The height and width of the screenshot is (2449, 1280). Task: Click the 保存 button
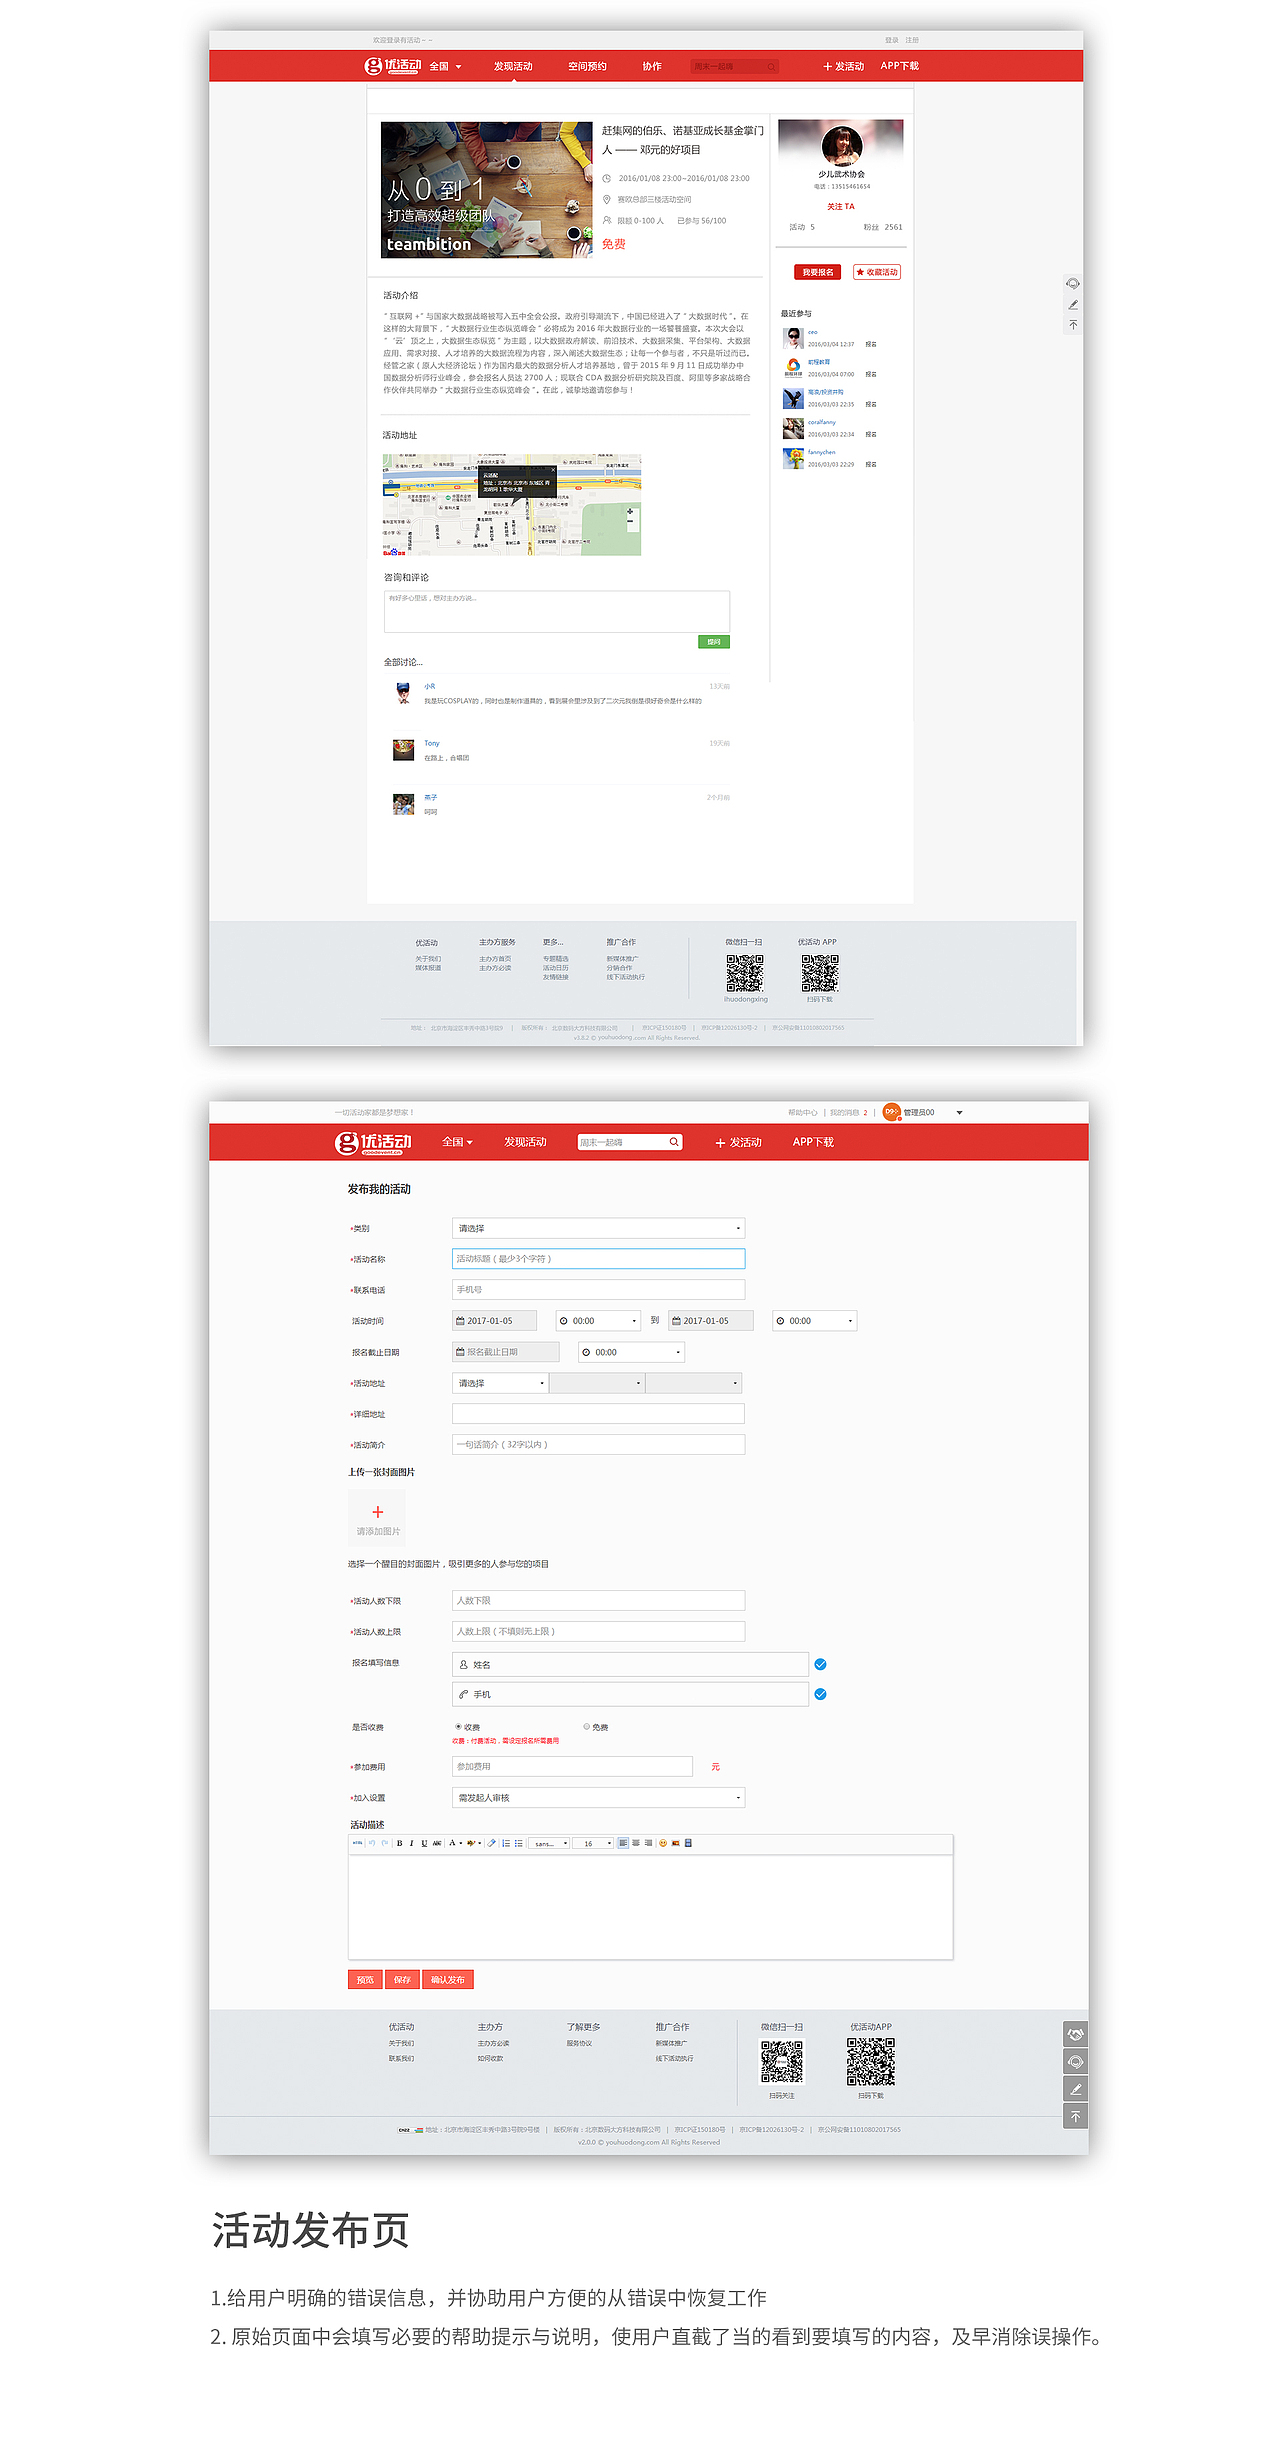(x=402, y=1980)
